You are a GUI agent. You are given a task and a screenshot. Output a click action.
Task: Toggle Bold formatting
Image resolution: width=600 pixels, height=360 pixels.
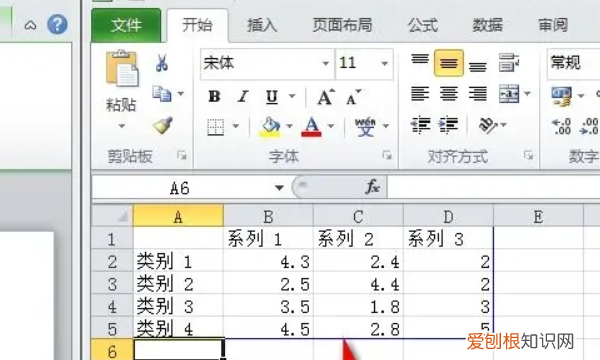214,96
